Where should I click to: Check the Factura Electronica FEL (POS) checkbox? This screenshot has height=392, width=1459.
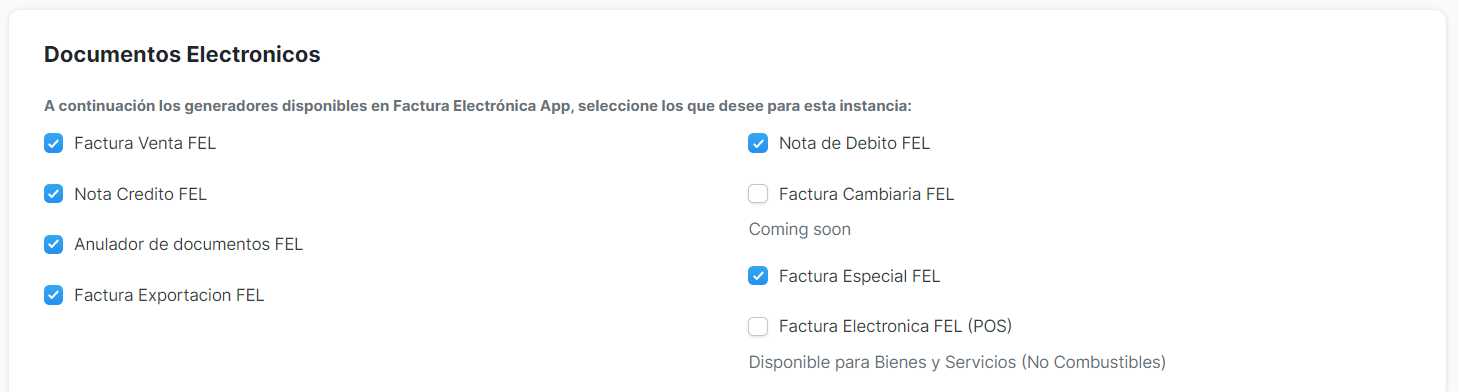758,326
